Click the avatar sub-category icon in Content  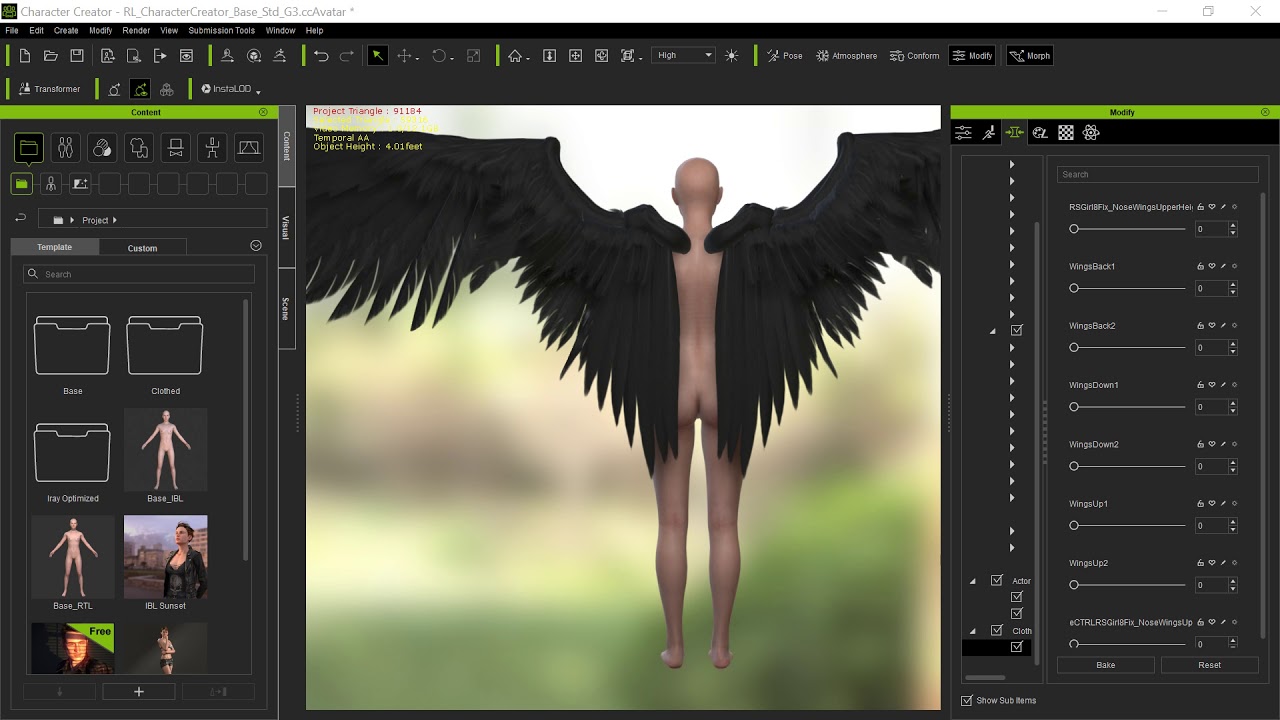tap(51, 184)
